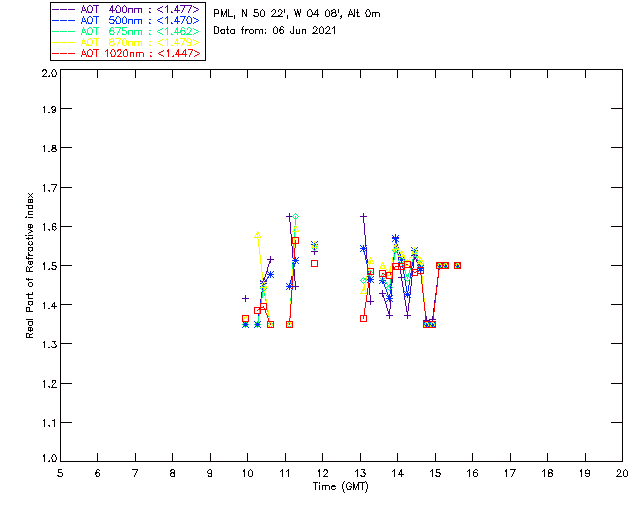The height and width of the screenshot is (512, 640).
Task: Click the y-axis label 1.0
Action: pos(49,459)
